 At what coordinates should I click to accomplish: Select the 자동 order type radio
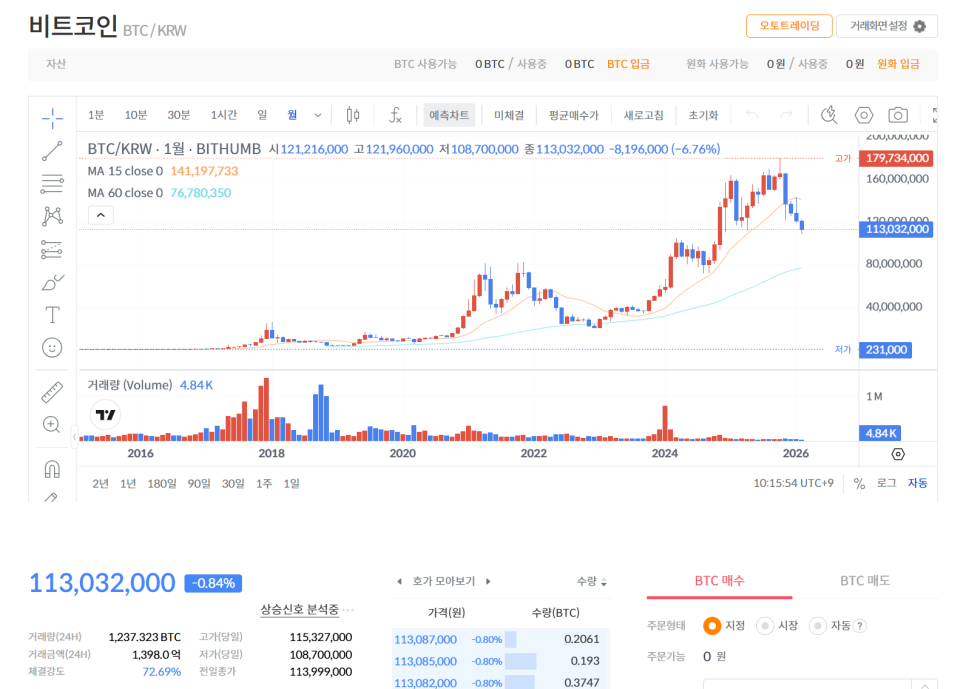pyautogui.click(x=818, y=626)
